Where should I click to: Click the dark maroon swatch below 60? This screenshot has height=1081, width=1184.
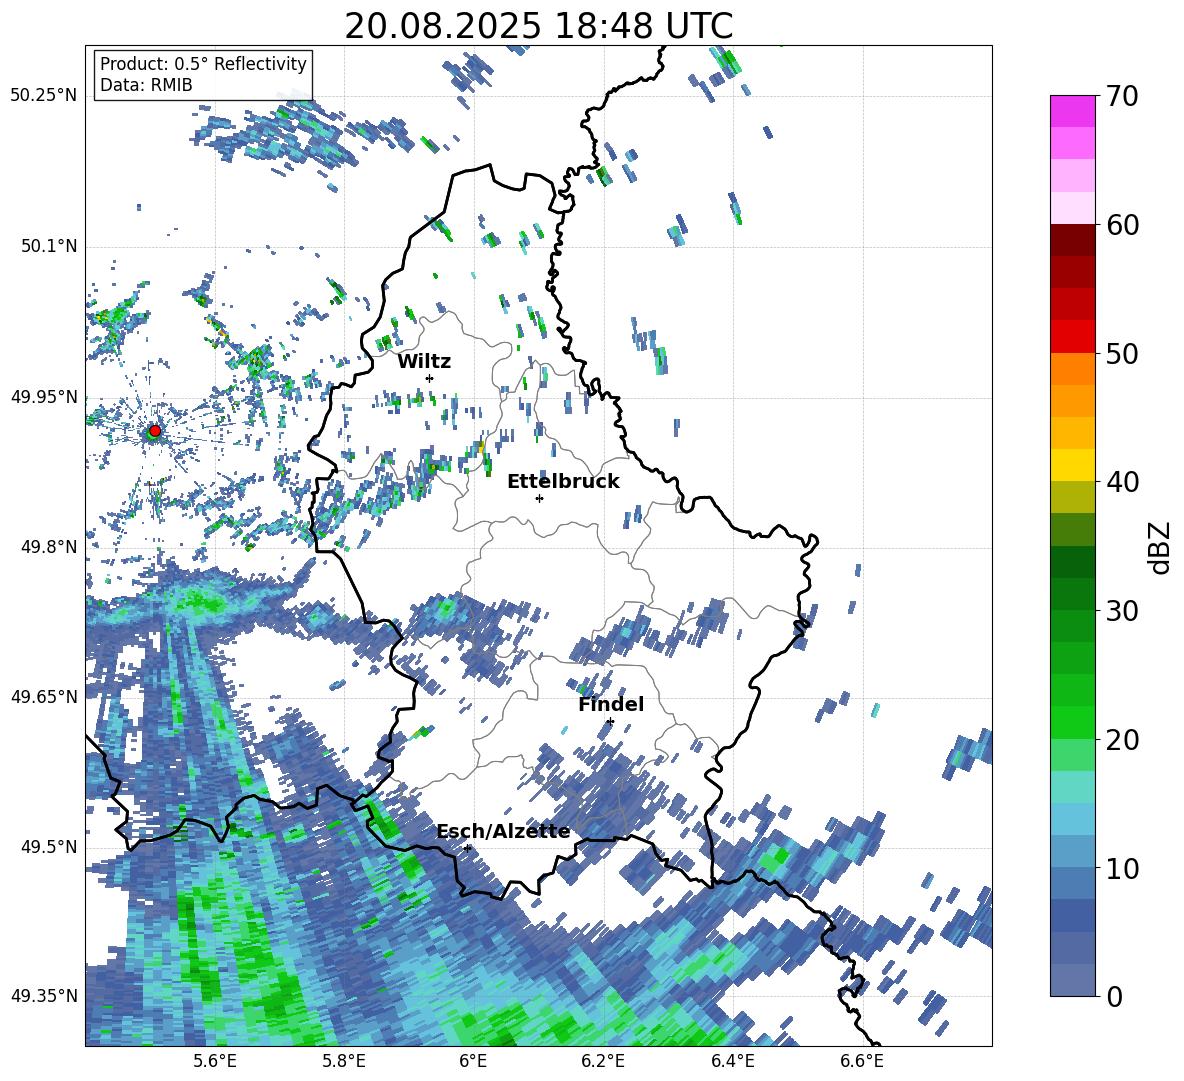pyautogui.click(x=1072, y=240)
